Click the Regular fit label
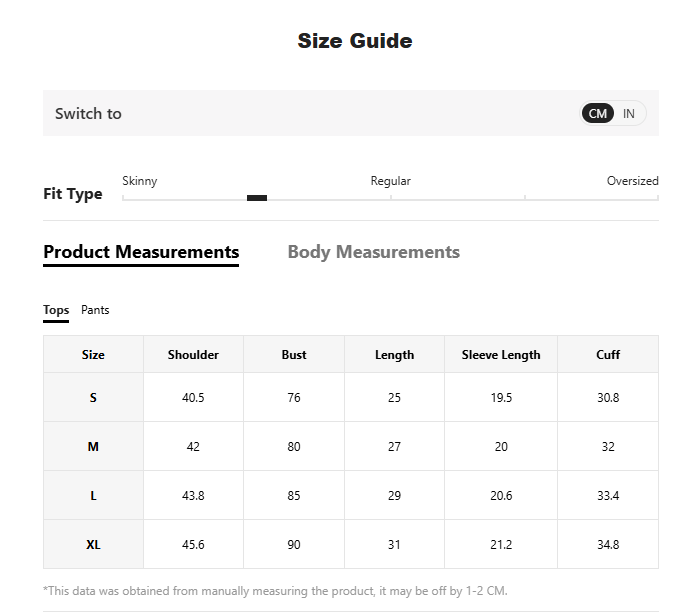The image size is (690, 615). tap(390, 181)
